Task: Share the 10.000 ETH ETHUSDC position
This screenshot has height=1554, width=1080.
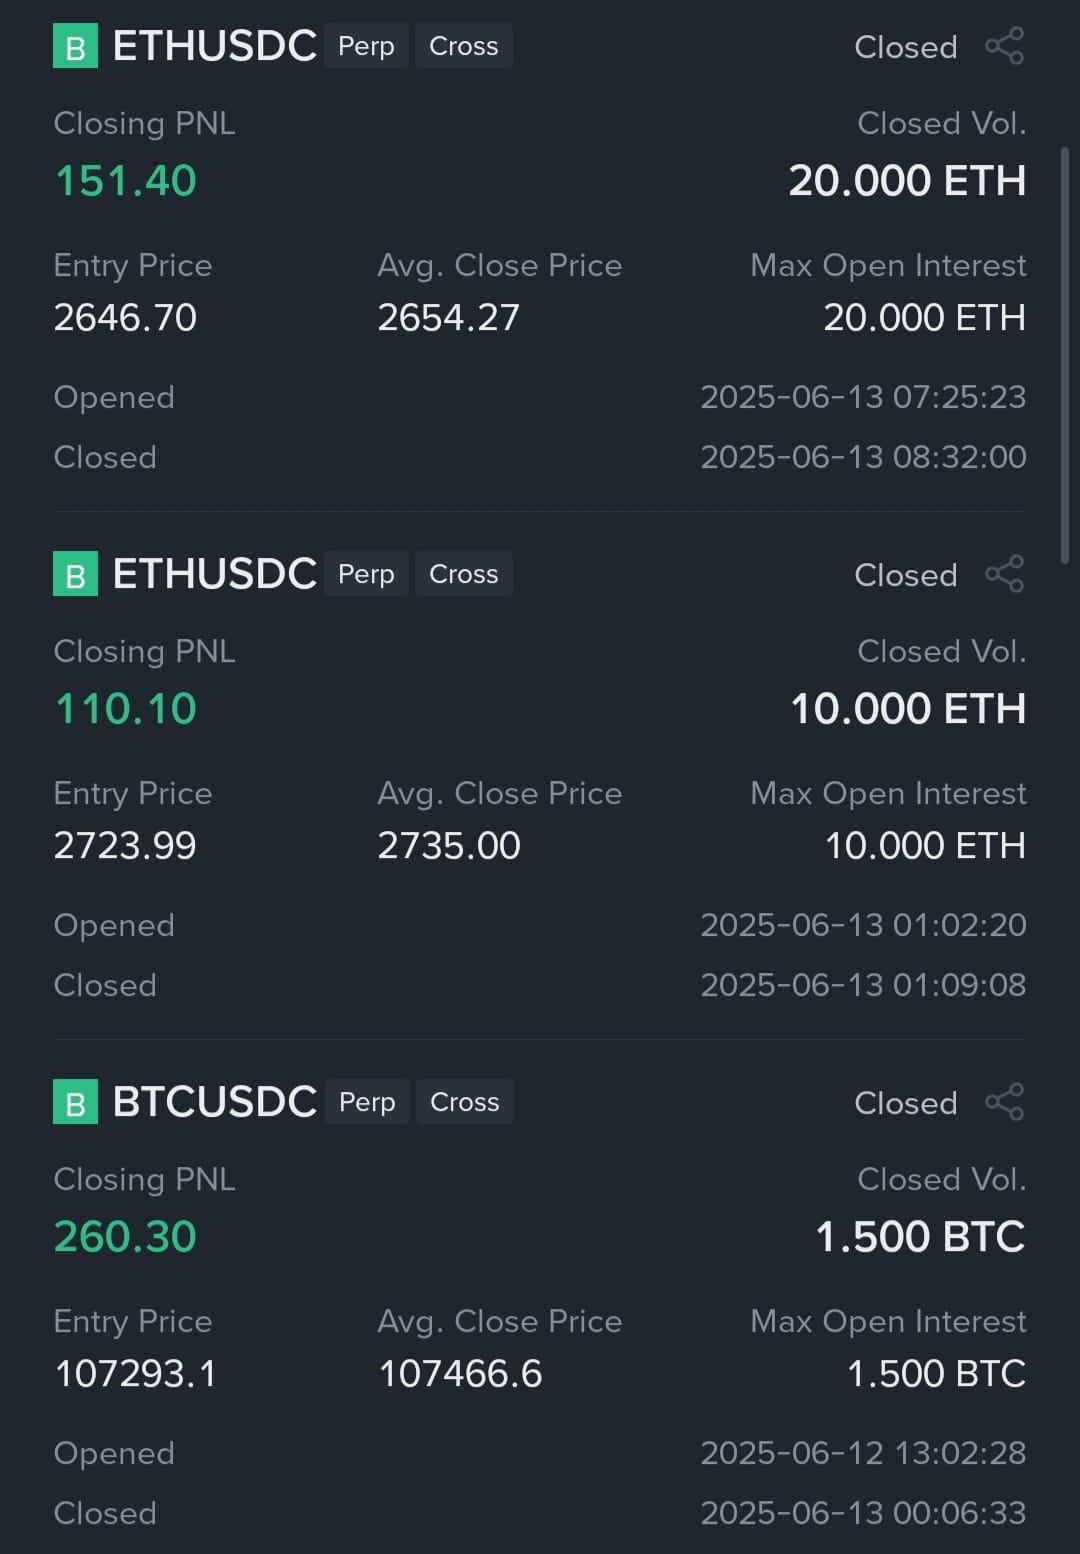Action: pyautogui.click(x=1004, y=574)
